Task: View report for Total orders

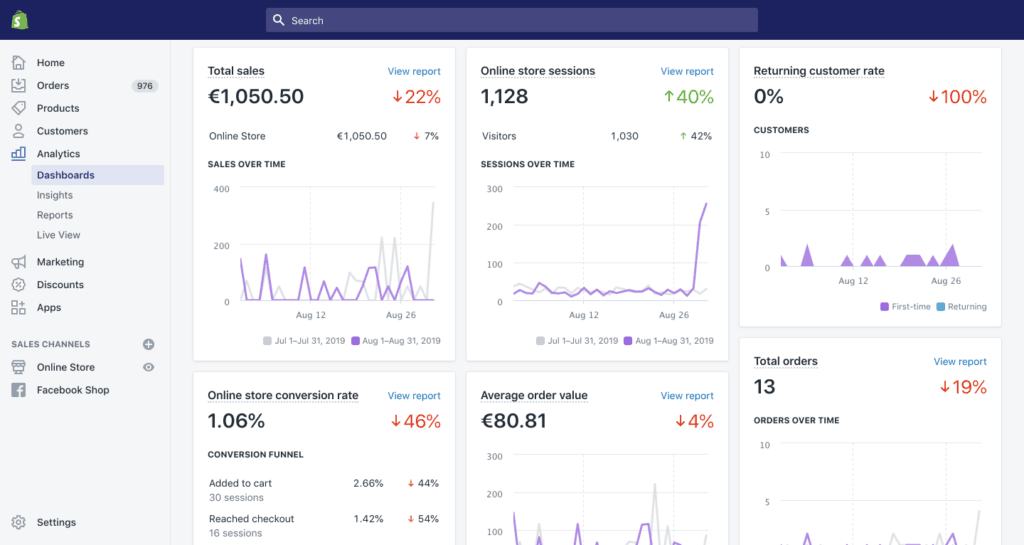Action: coord(960,362)
